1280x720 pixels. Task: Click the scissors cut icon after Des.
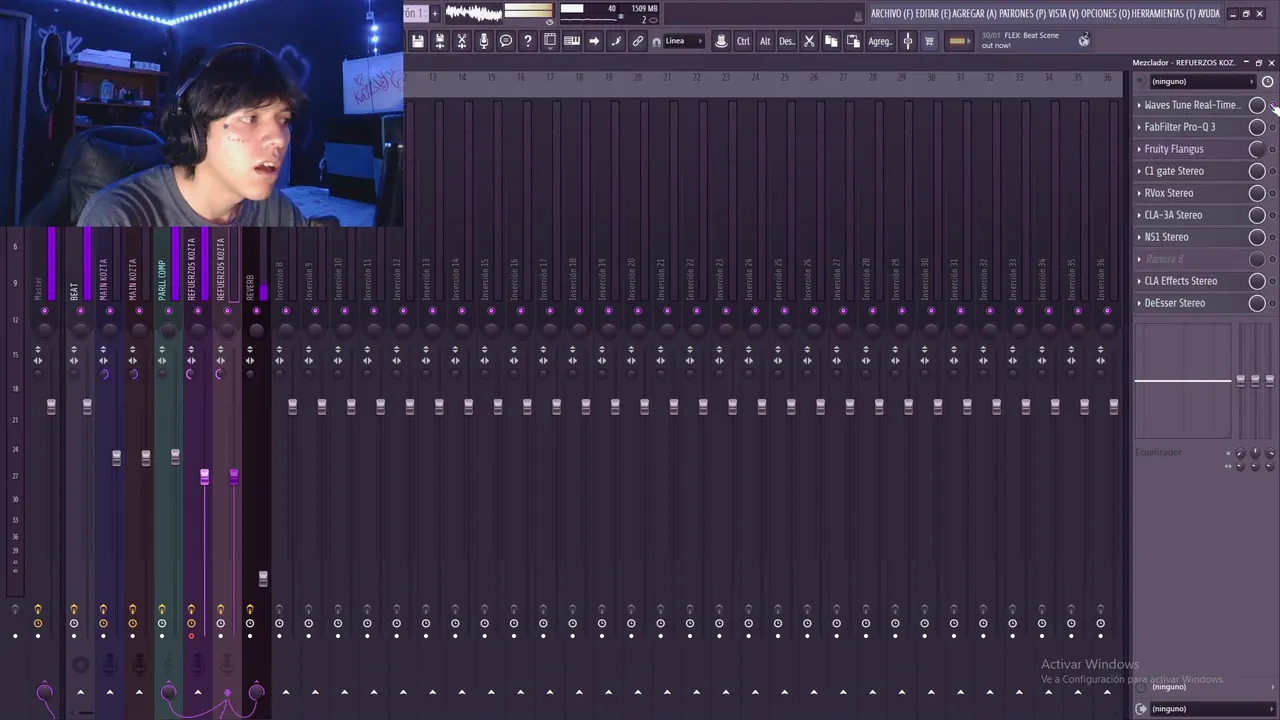809,41
